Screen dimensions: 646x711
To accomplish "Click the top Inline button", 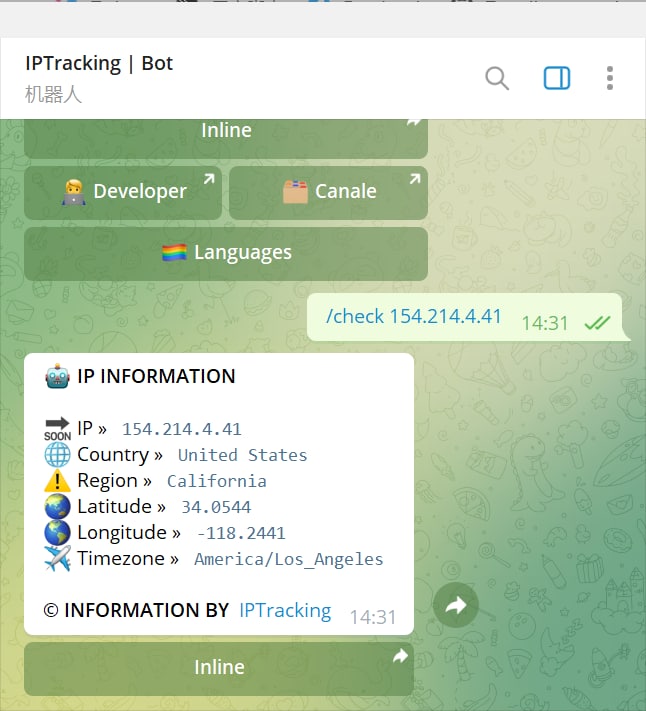I will coord(226,138).
